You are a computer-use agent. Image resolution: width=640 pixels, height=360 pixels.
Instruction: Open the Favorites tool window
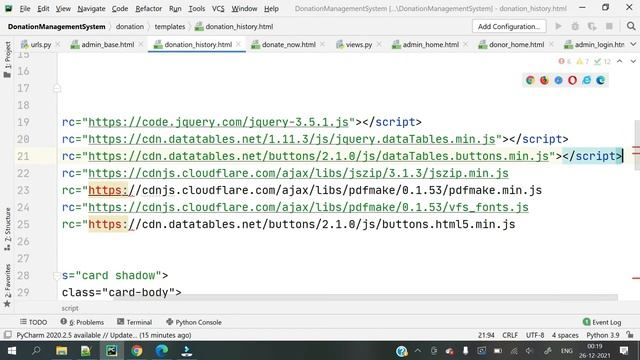[x=7, y=286]
